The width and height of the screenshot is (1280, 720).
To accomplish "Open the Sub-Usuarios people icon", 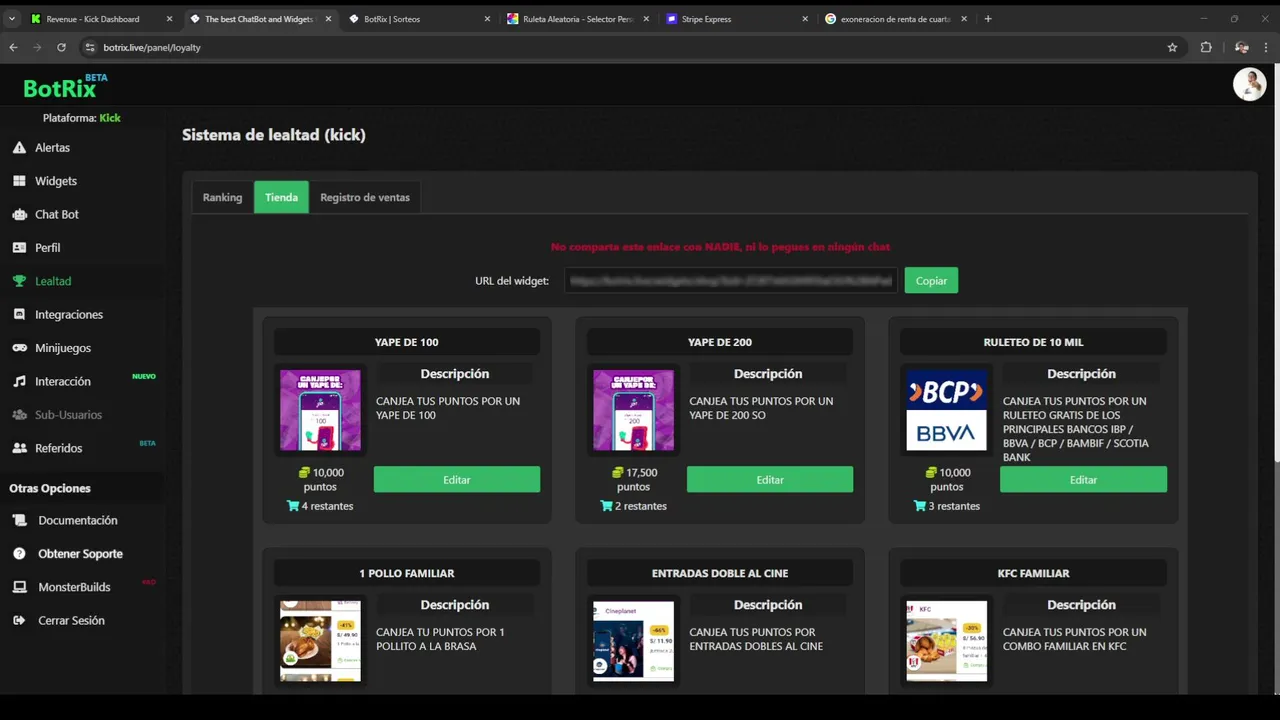I will coord(19,415).
